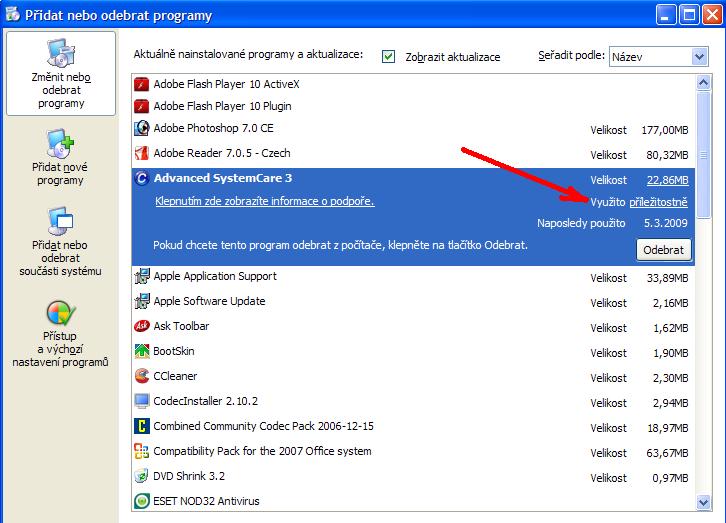This screenshot has height=523, width=726.
Task: Select the Adobe Flash Player 10 ActiveX icon
Action: coord(141,84)
